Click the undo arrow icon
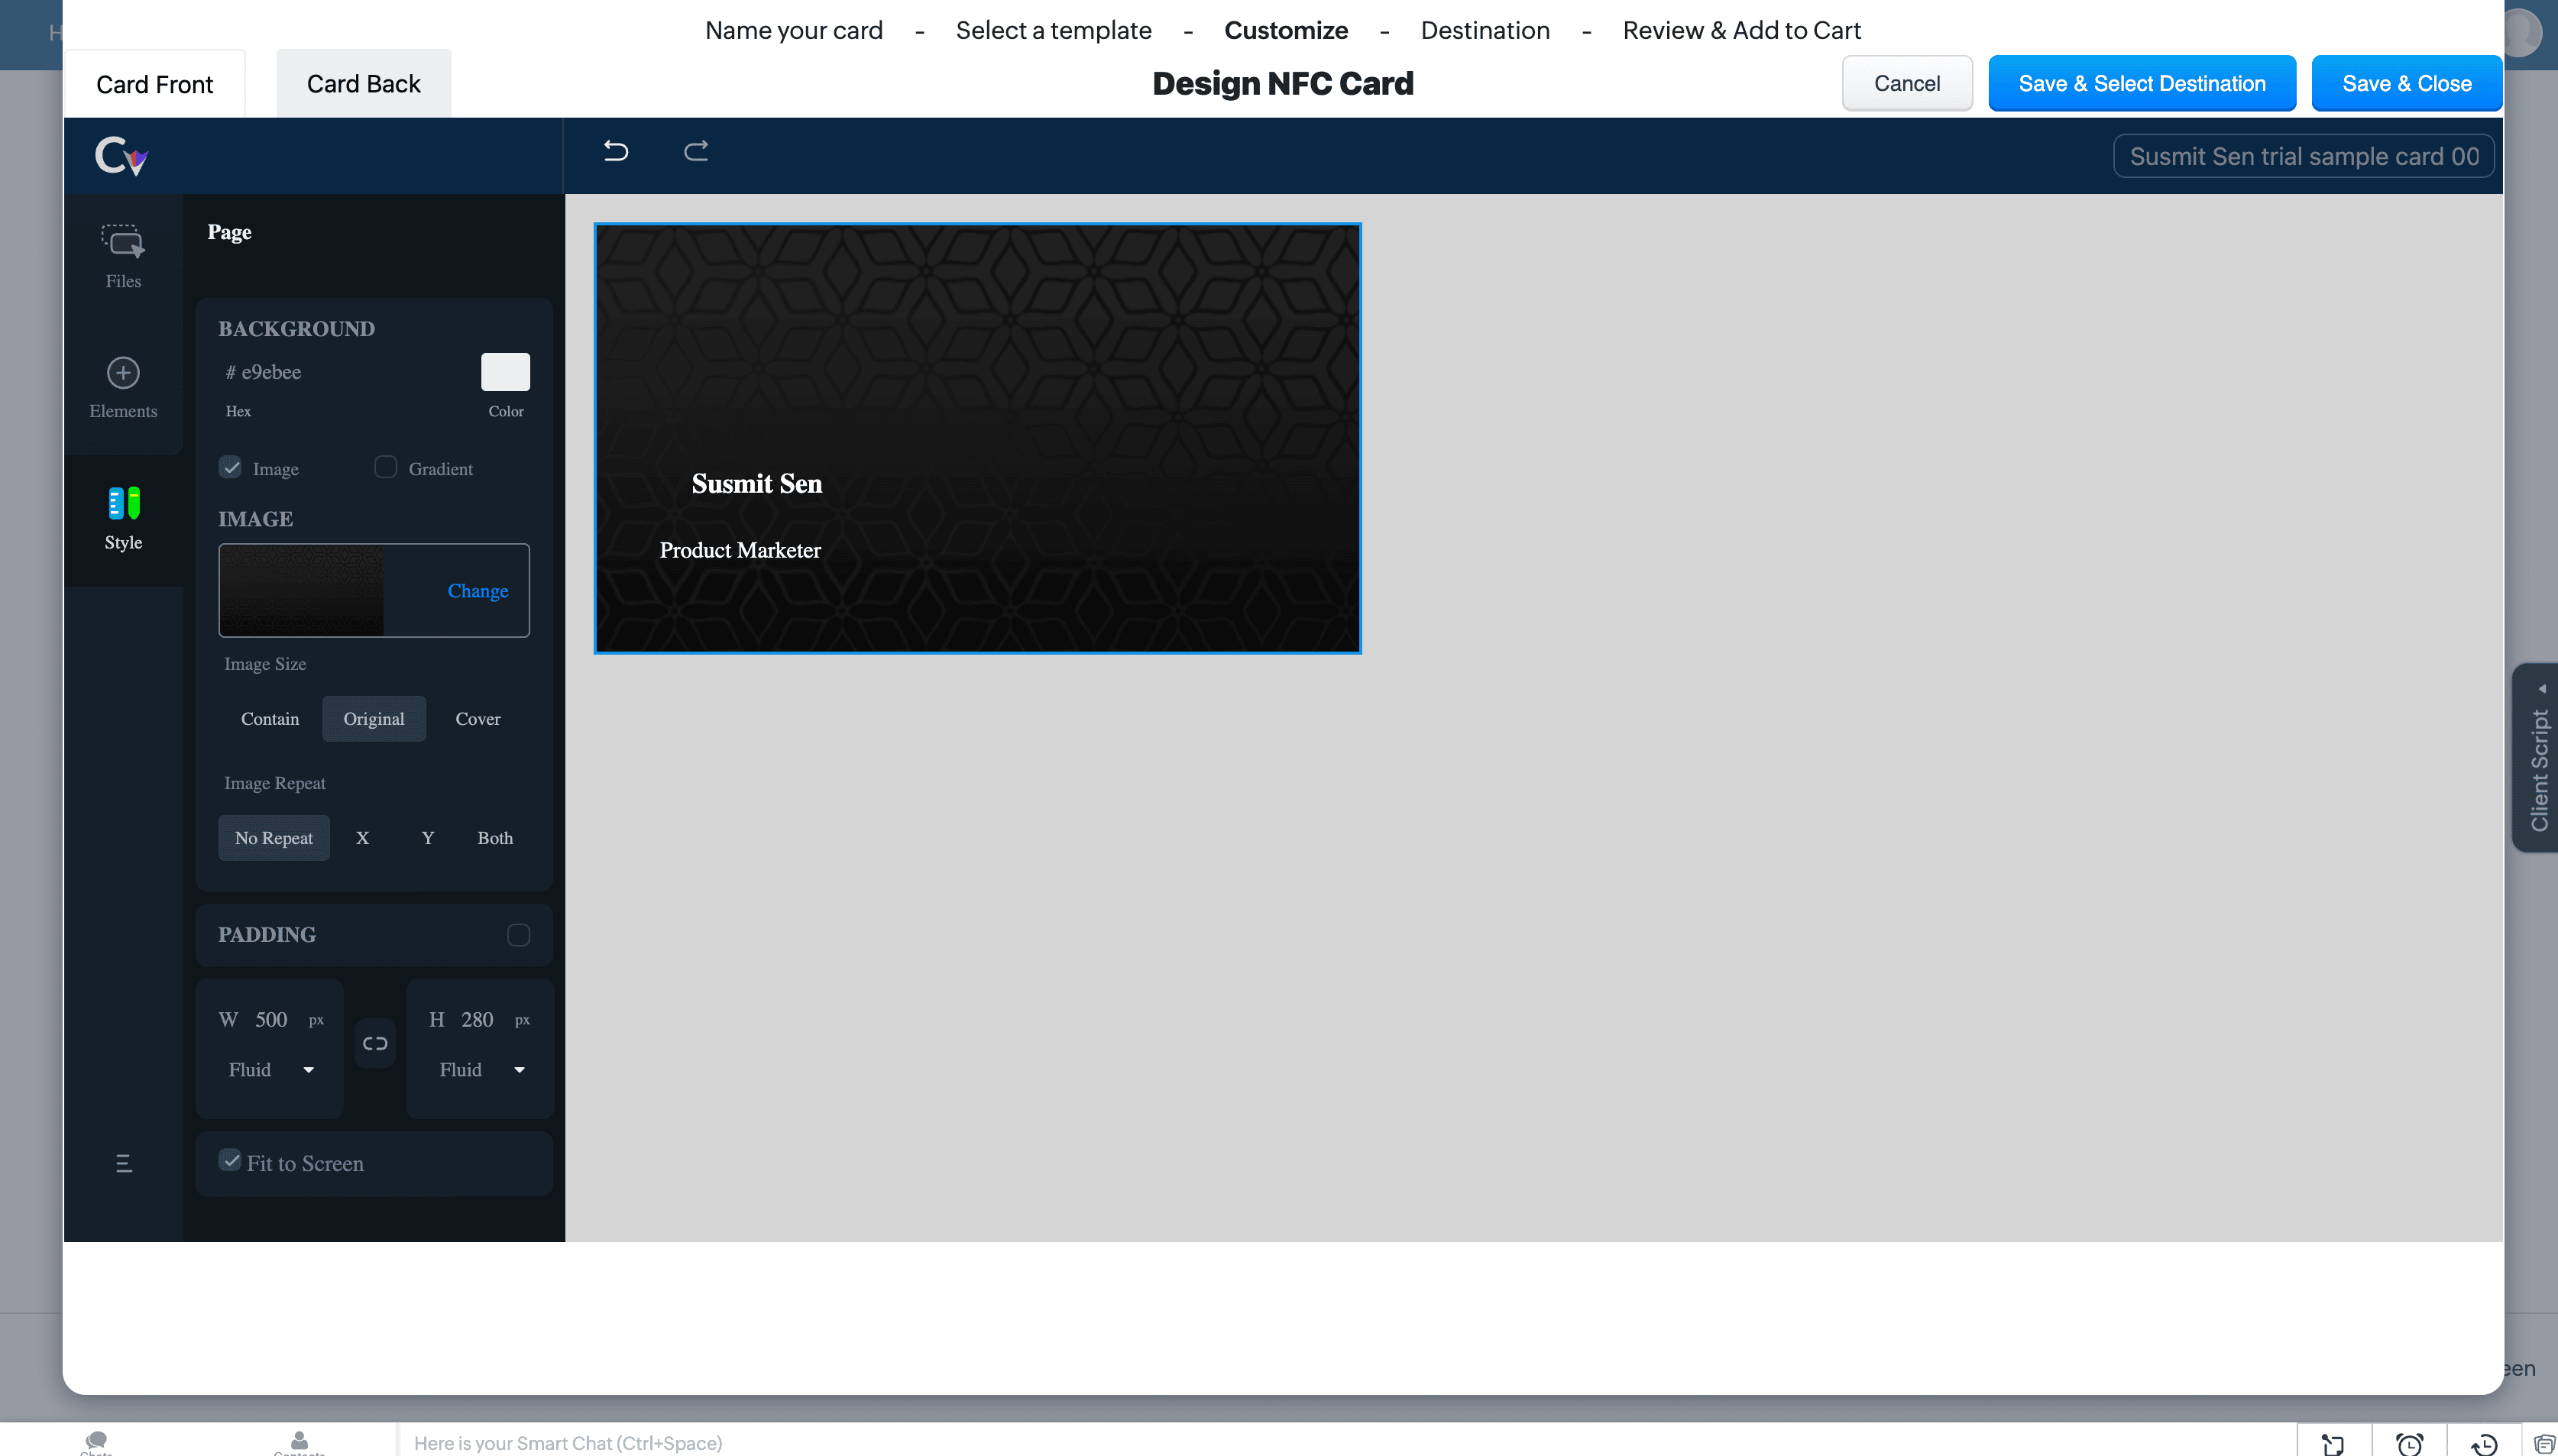 pyautogui.click(x=616, y=151)
